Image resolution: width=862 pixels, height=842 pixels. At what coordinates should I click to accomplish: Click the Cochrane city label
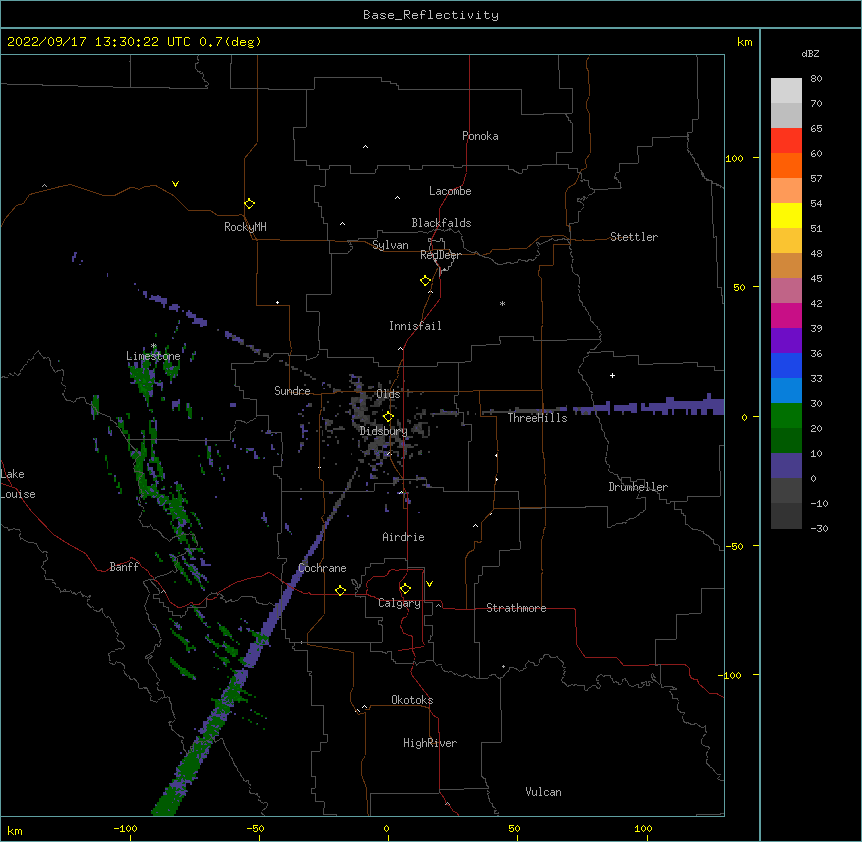(x=322, y=568)
